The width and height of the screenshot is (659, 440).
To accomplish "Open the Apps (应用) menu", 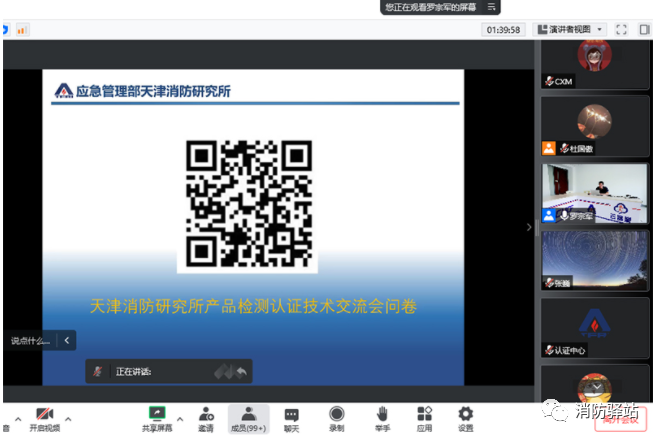I will pyautogui.click(x=424, y=417).
